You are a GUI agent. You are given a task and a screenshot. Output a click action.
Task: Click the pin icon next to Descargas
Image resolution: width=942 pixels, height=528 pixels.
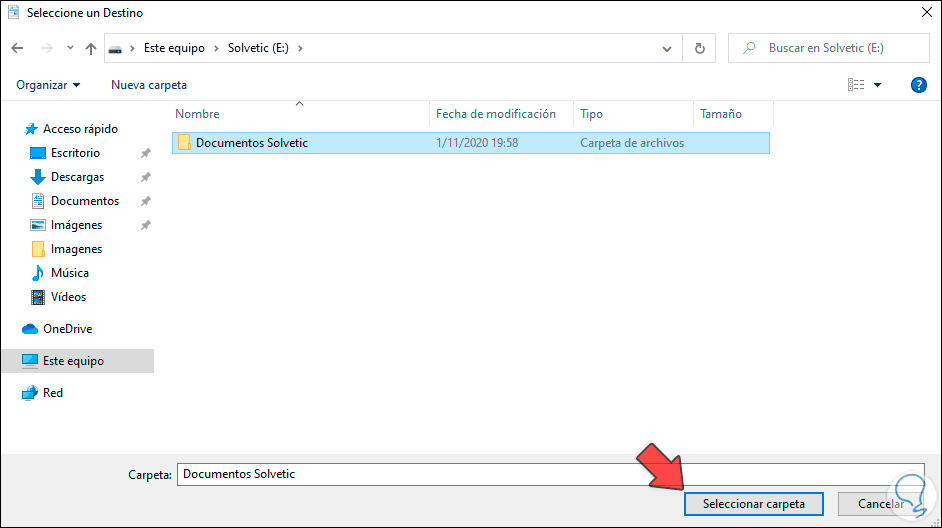(145, 177)
